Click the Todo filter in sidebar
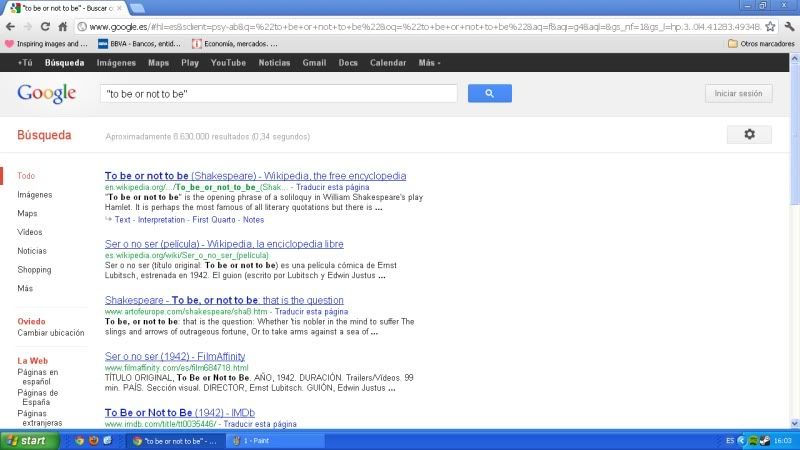This screenshot has height=450, width=800. click(26, 176)
